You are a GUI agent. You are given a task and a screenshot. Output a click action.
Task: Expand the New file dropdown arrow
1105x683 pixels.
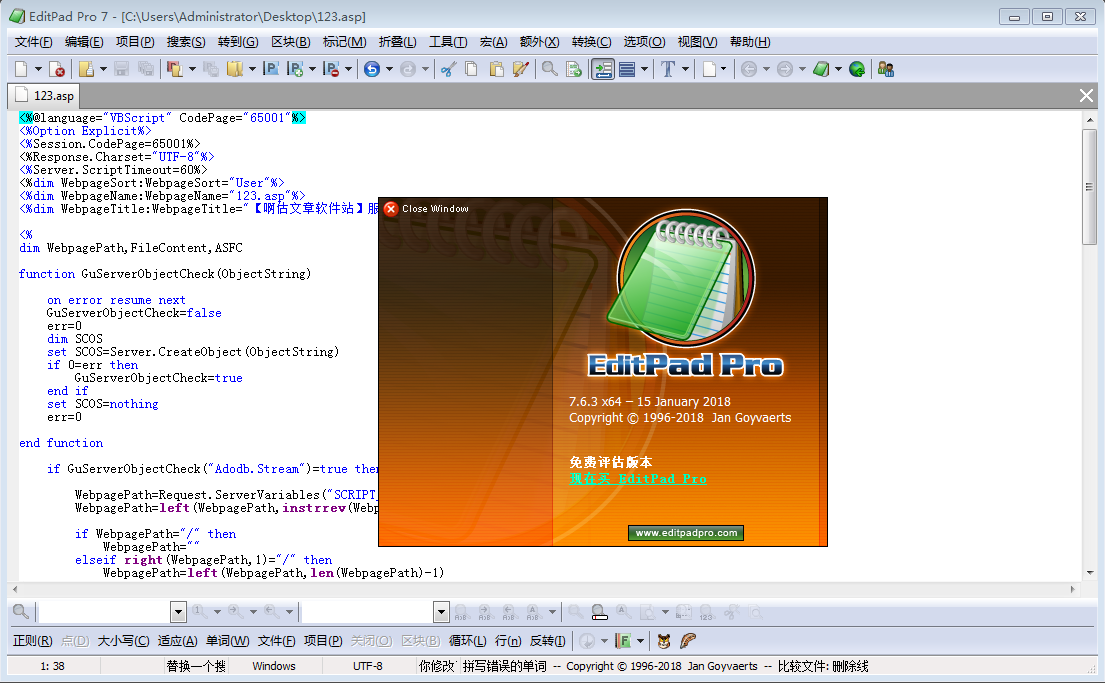(x=38, y=69)
